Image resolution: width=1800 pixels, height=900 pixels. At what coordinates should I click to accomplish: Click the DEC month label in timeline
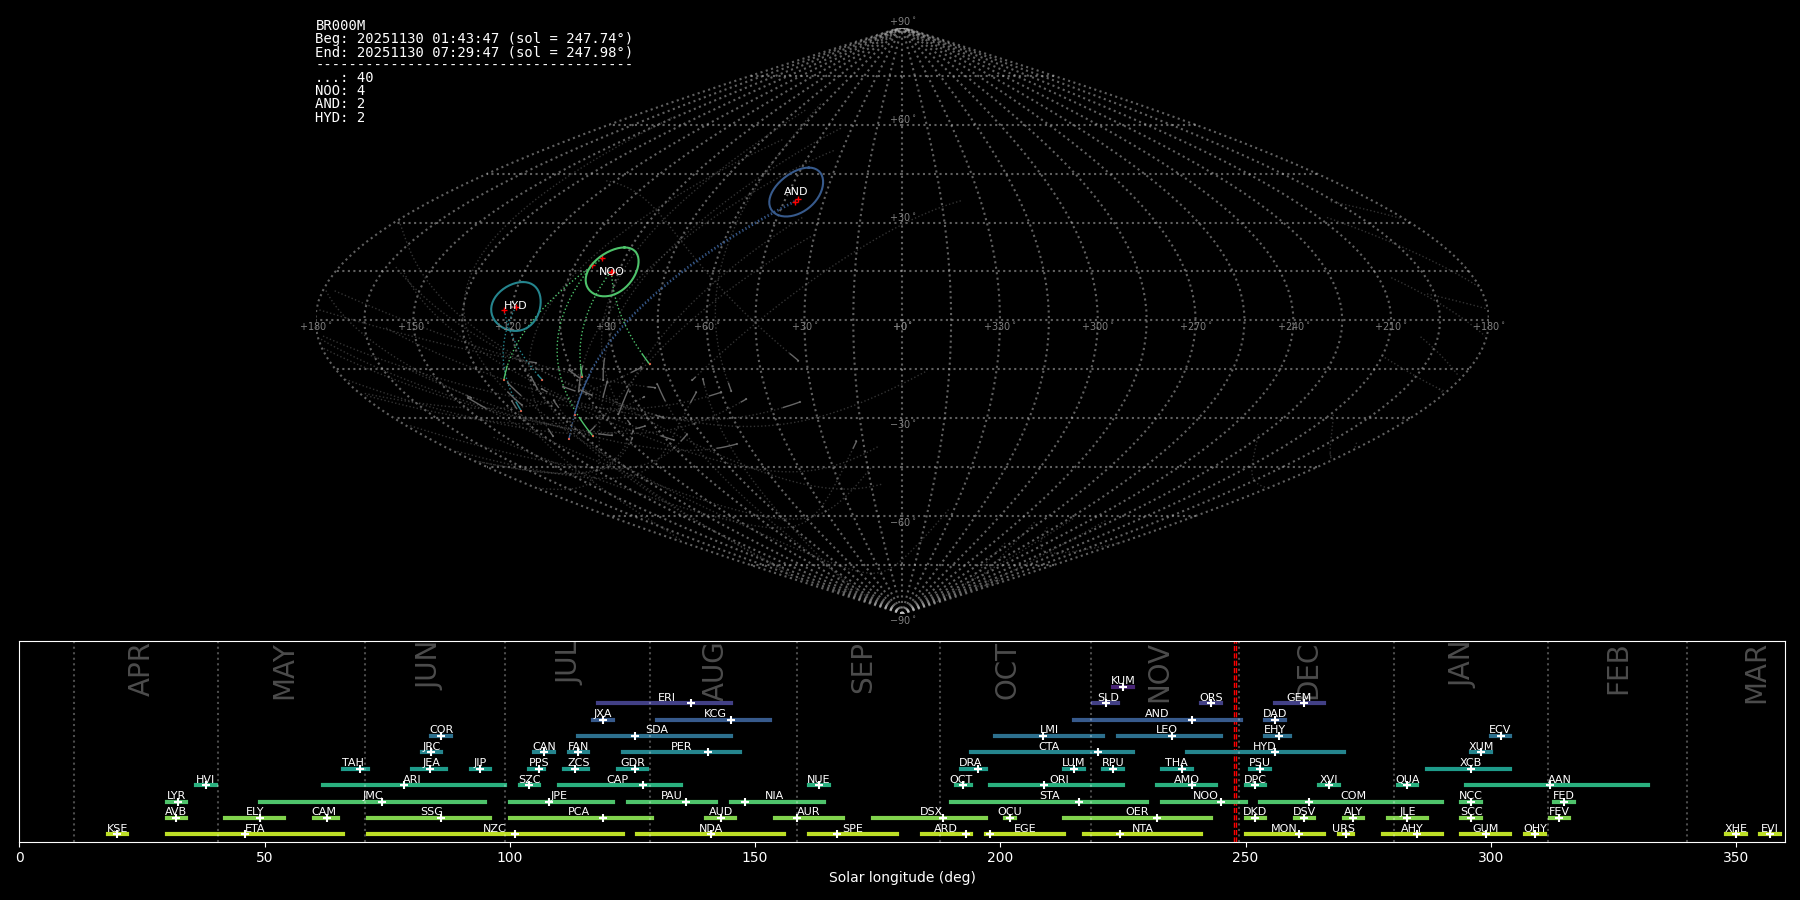1308,672
